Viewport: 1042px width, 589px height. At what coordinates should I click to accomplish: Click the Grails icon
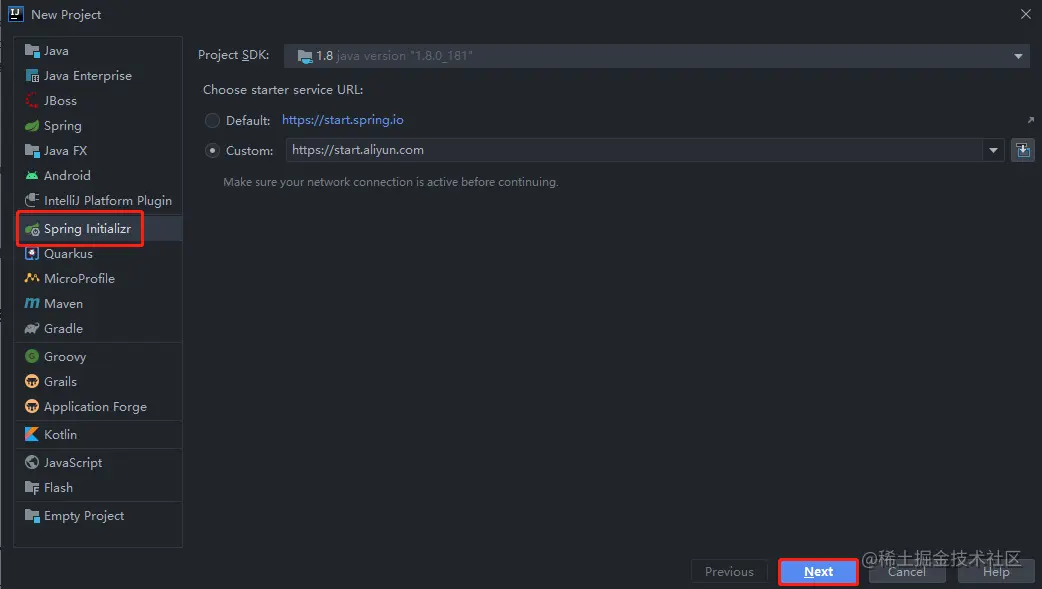(32, 382)
